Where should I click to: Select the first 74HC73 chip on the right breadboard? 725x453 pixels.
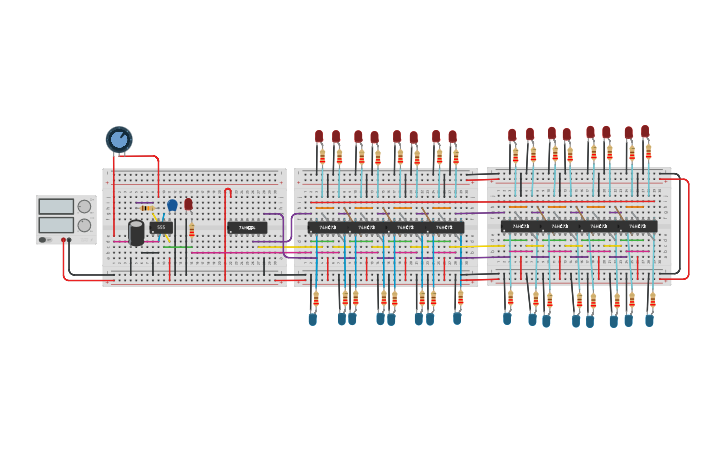521,226
